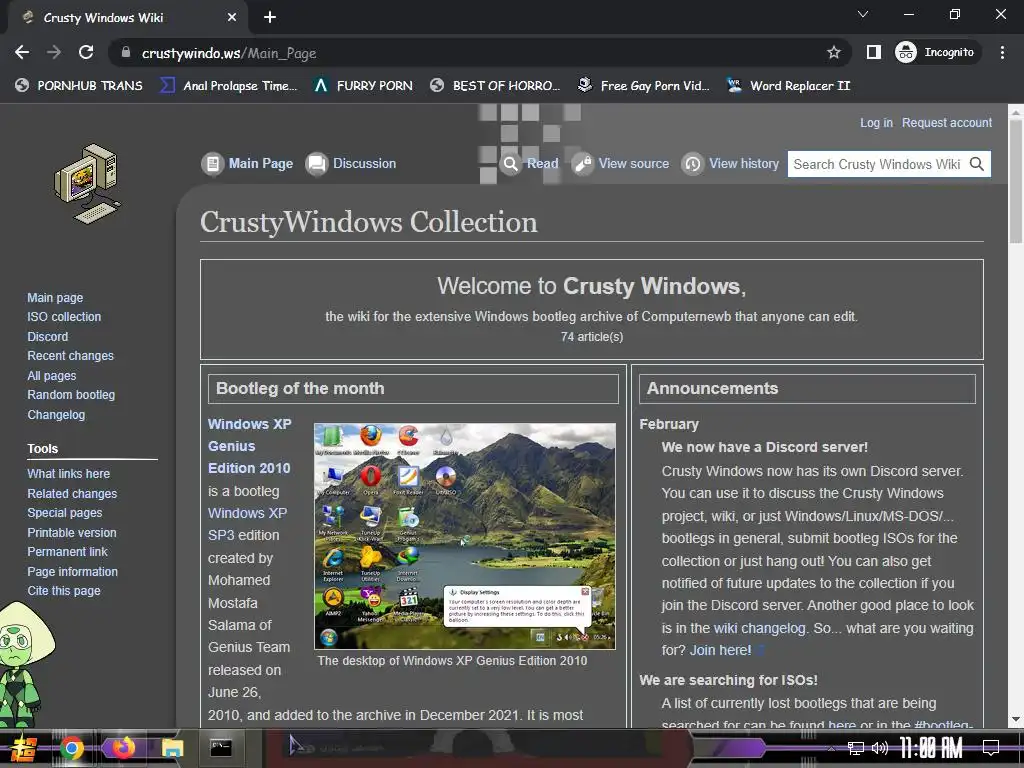Click the BEST OF HORRO... bookmark
The image size is (1024, 768).
[496, 86]
